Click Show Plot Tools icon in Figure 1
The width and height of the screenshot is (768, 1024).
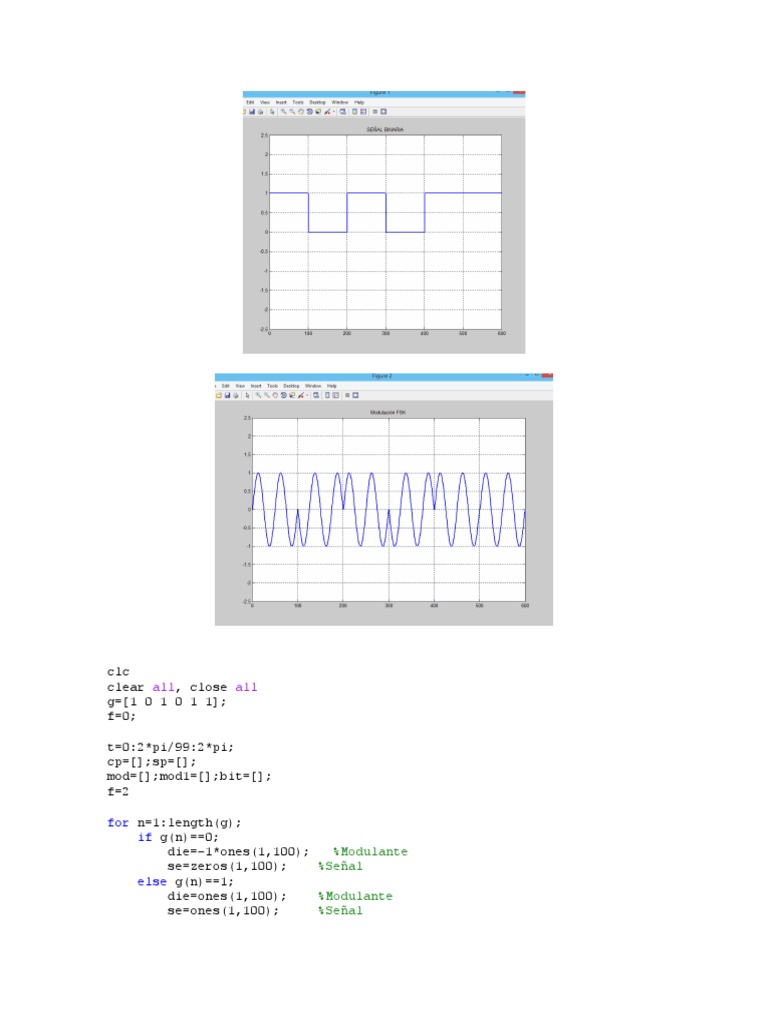(x=384, y=111)
